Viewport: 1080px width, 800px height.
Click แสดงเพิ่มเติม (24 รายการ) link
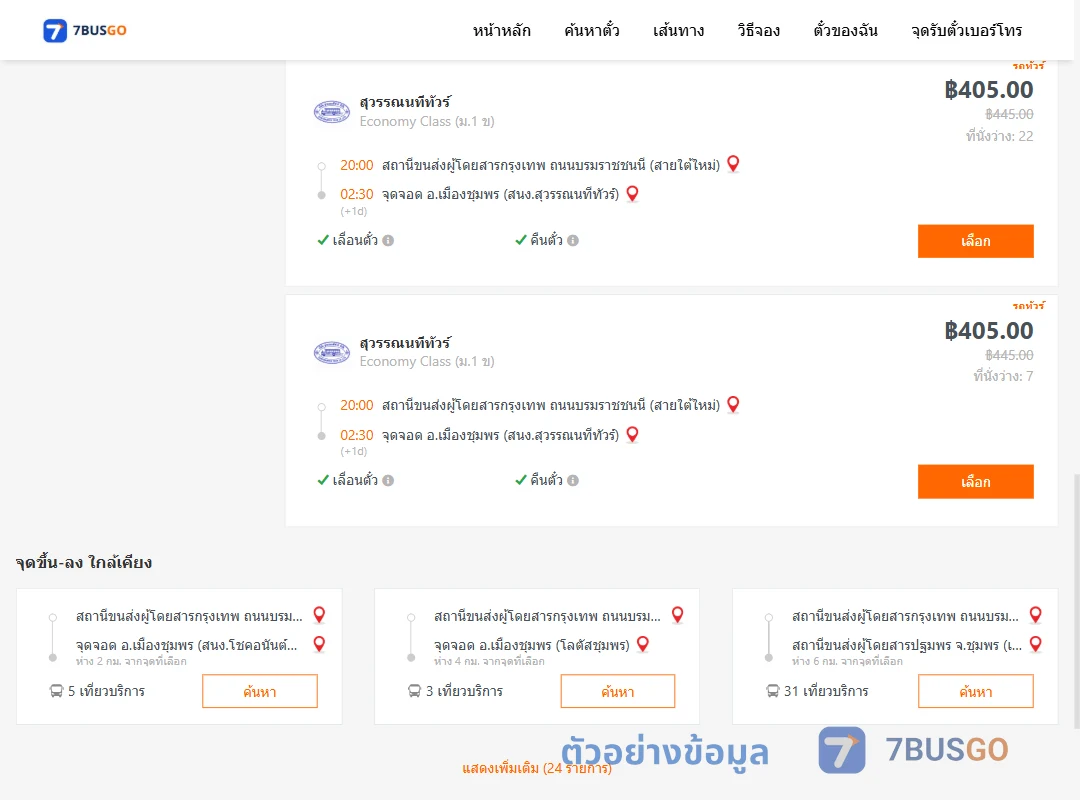pyautogui.click(x=537, y=768)
